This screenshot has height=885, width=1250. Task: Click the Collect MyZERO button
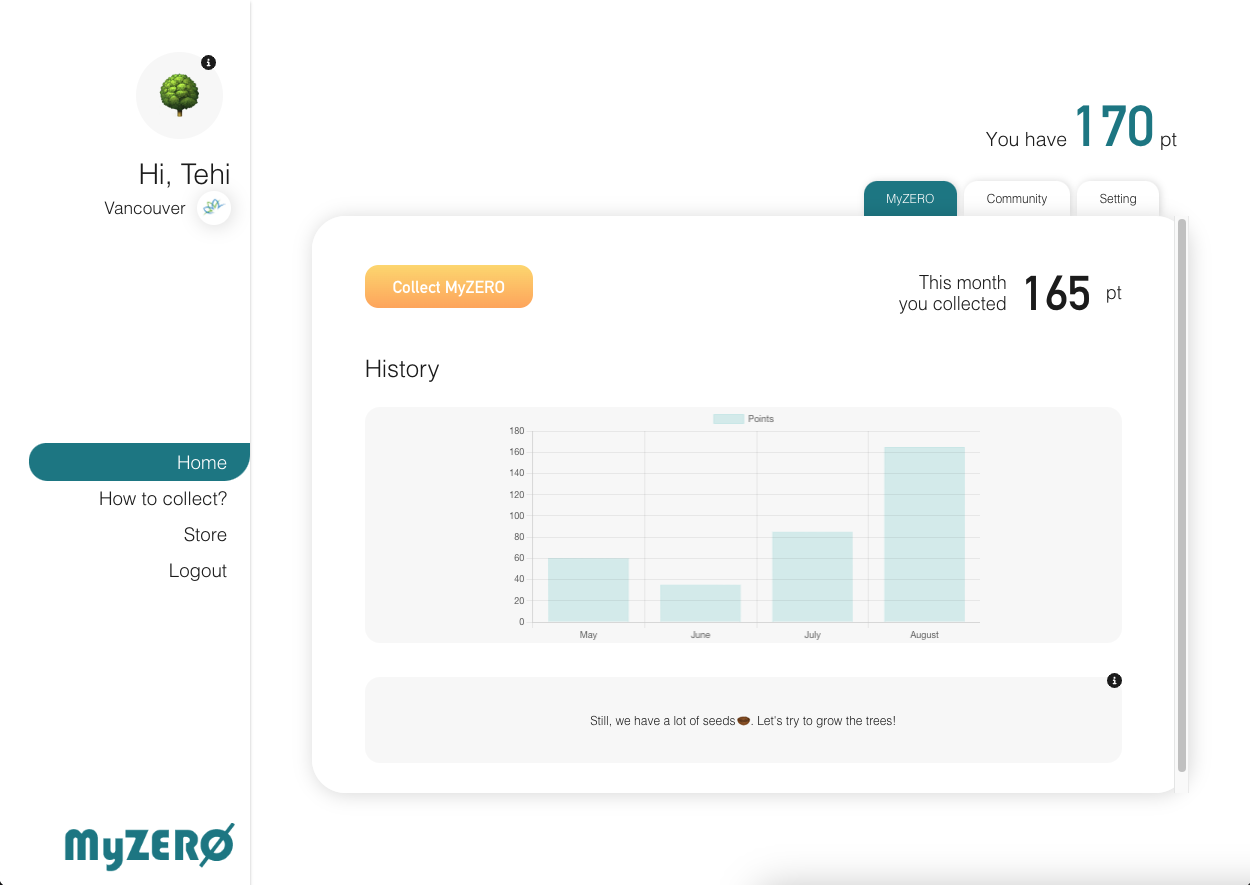449,287
